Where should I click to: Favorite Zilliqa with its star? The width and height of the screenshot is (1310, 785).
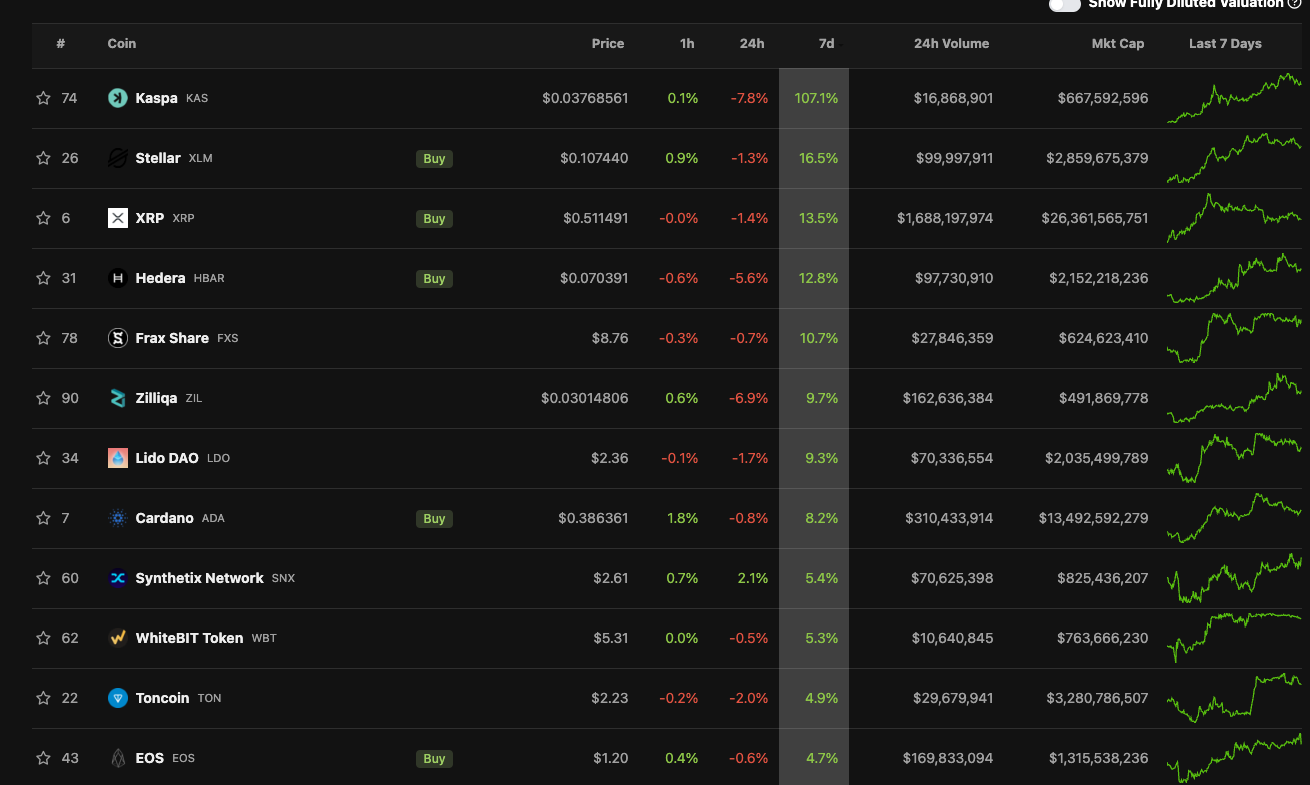pos(43,398)
